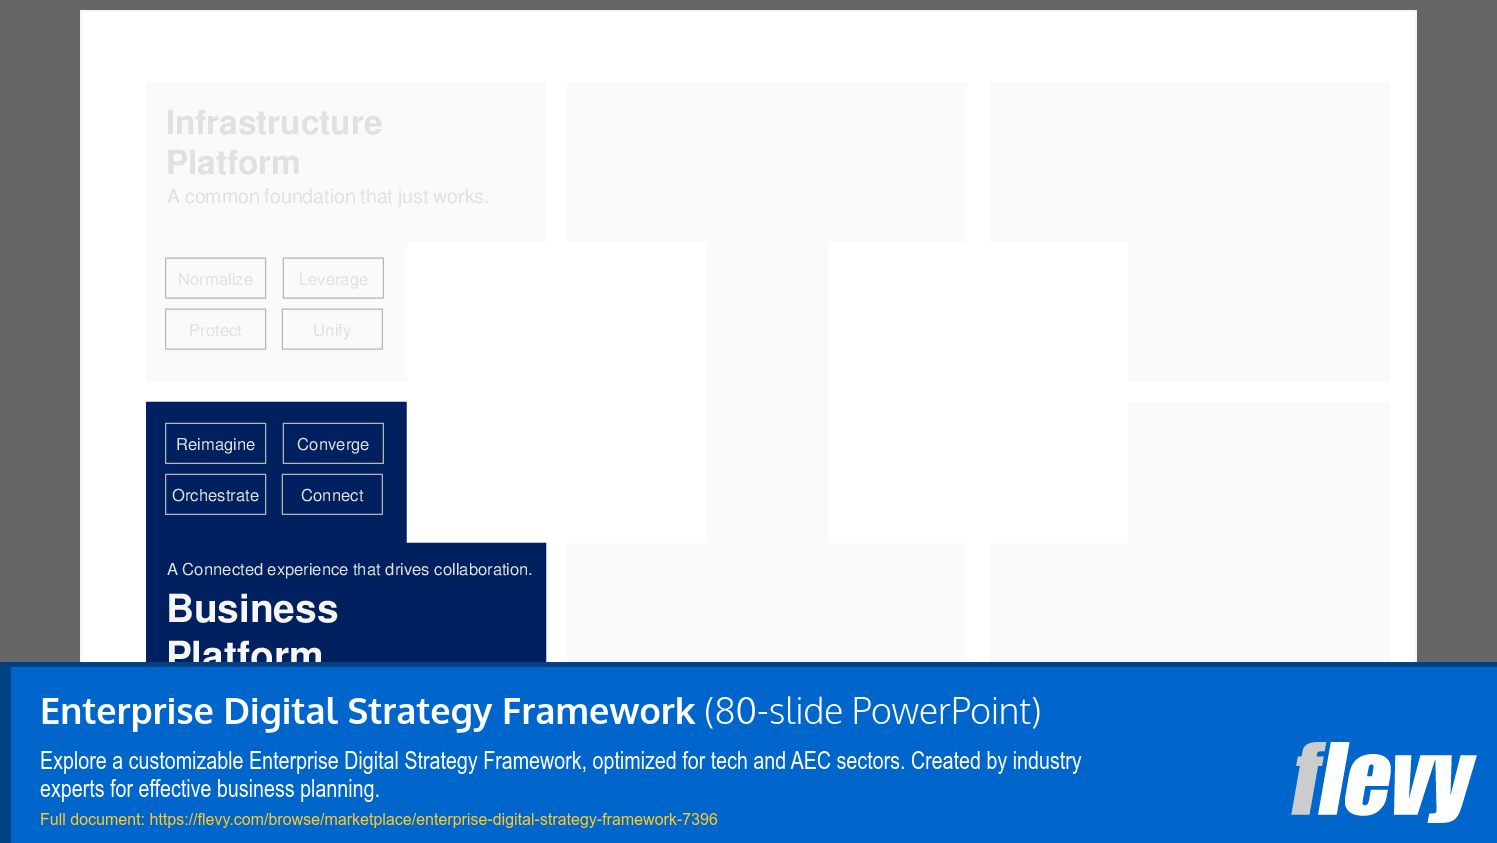Click the Converge box
This screenshot has width=1497, height=843.
tap(332, 444)
